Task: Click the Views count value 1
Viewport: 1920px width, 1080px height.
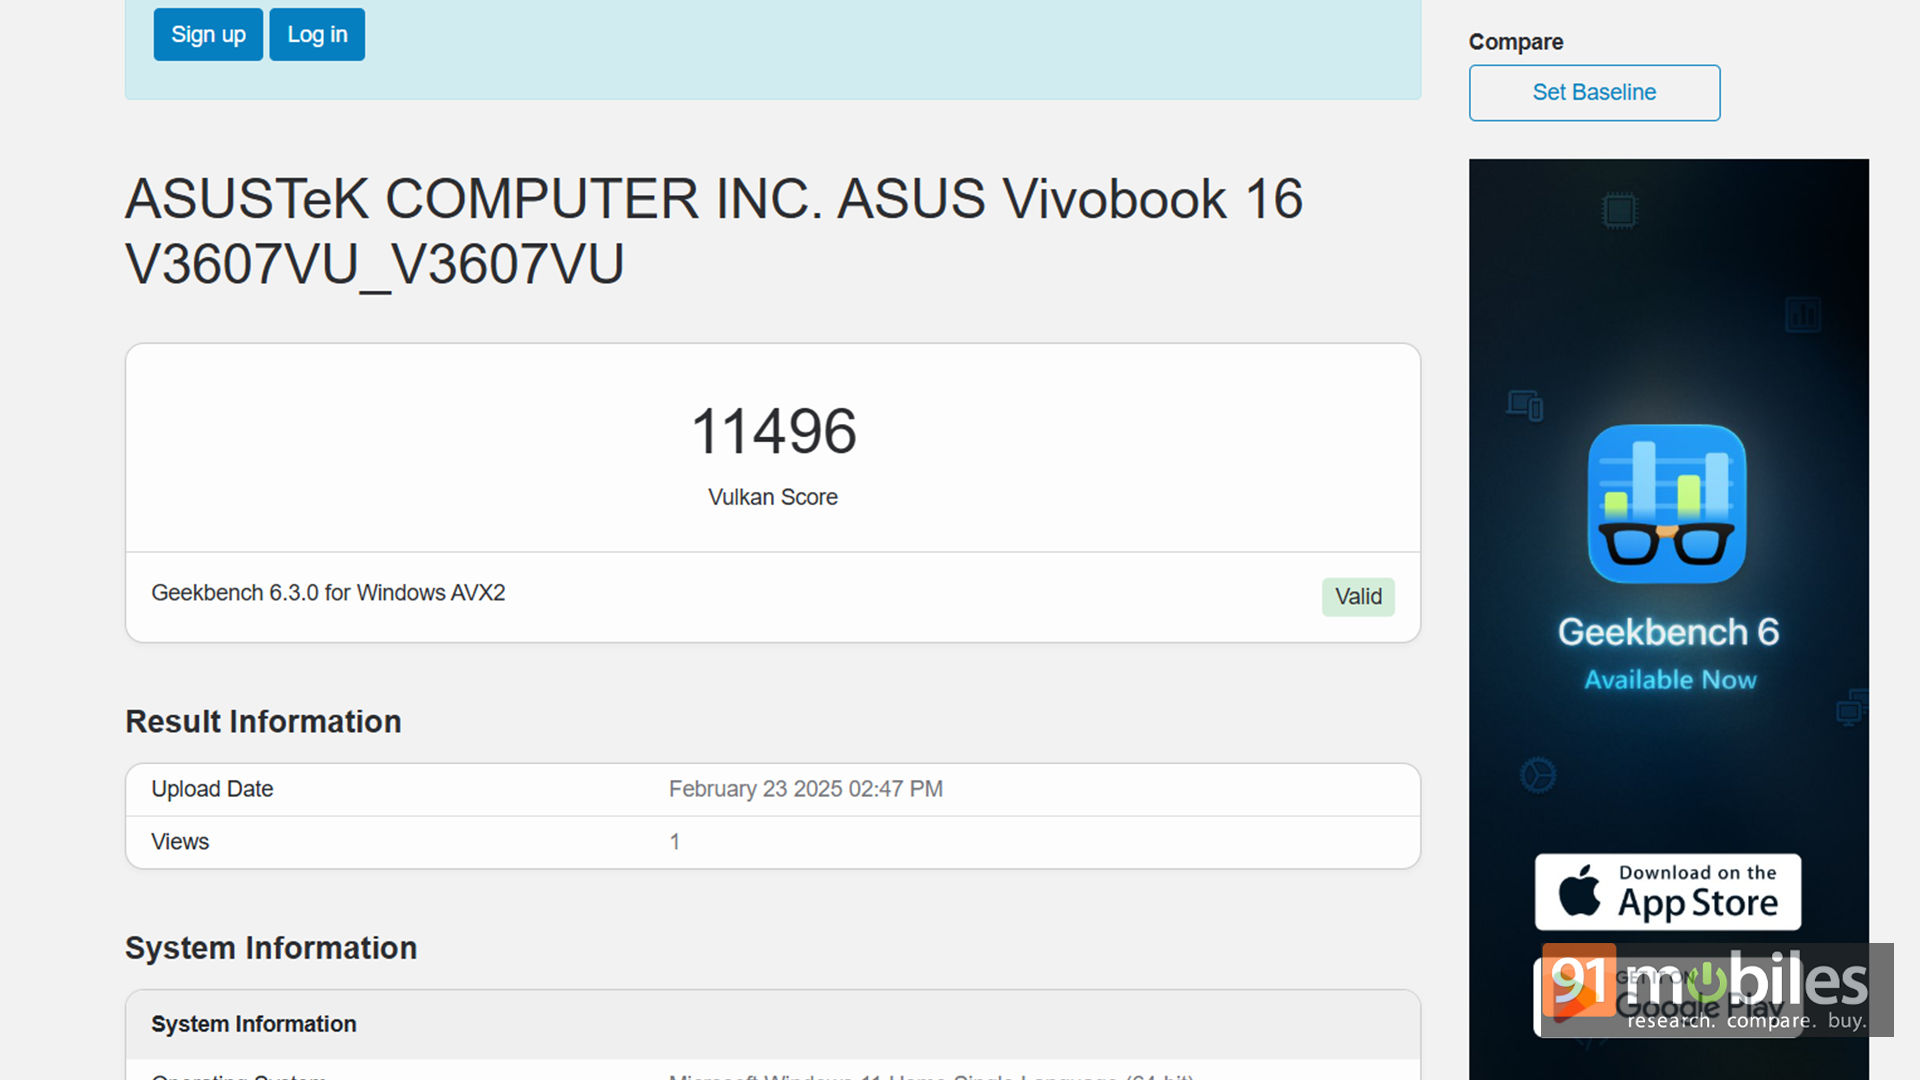Action: pos(675,842)
